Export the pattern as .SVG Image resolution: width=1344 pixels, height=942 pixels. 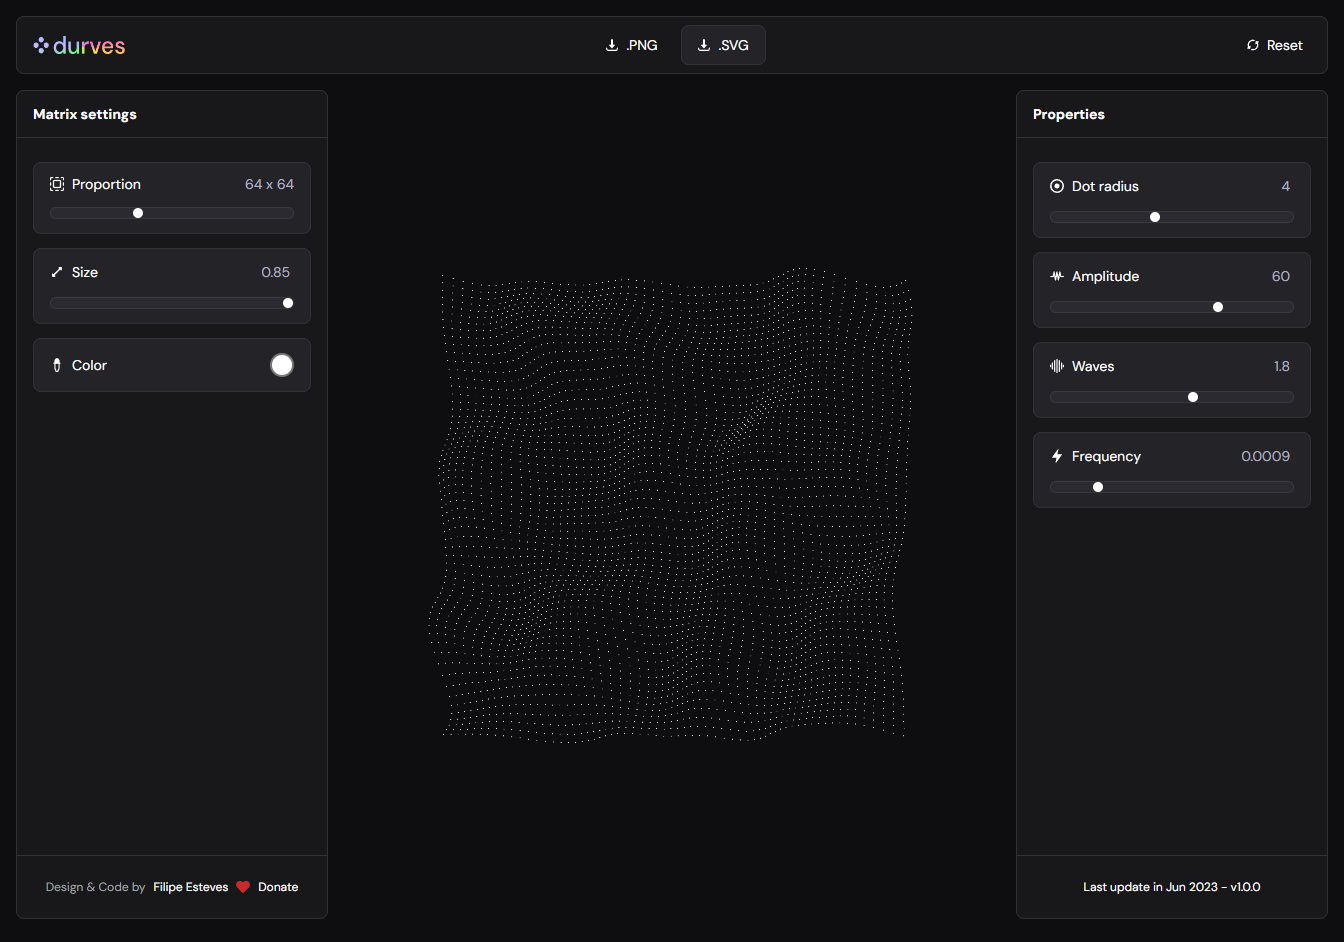pyautogui.click(x=723, y=45)
